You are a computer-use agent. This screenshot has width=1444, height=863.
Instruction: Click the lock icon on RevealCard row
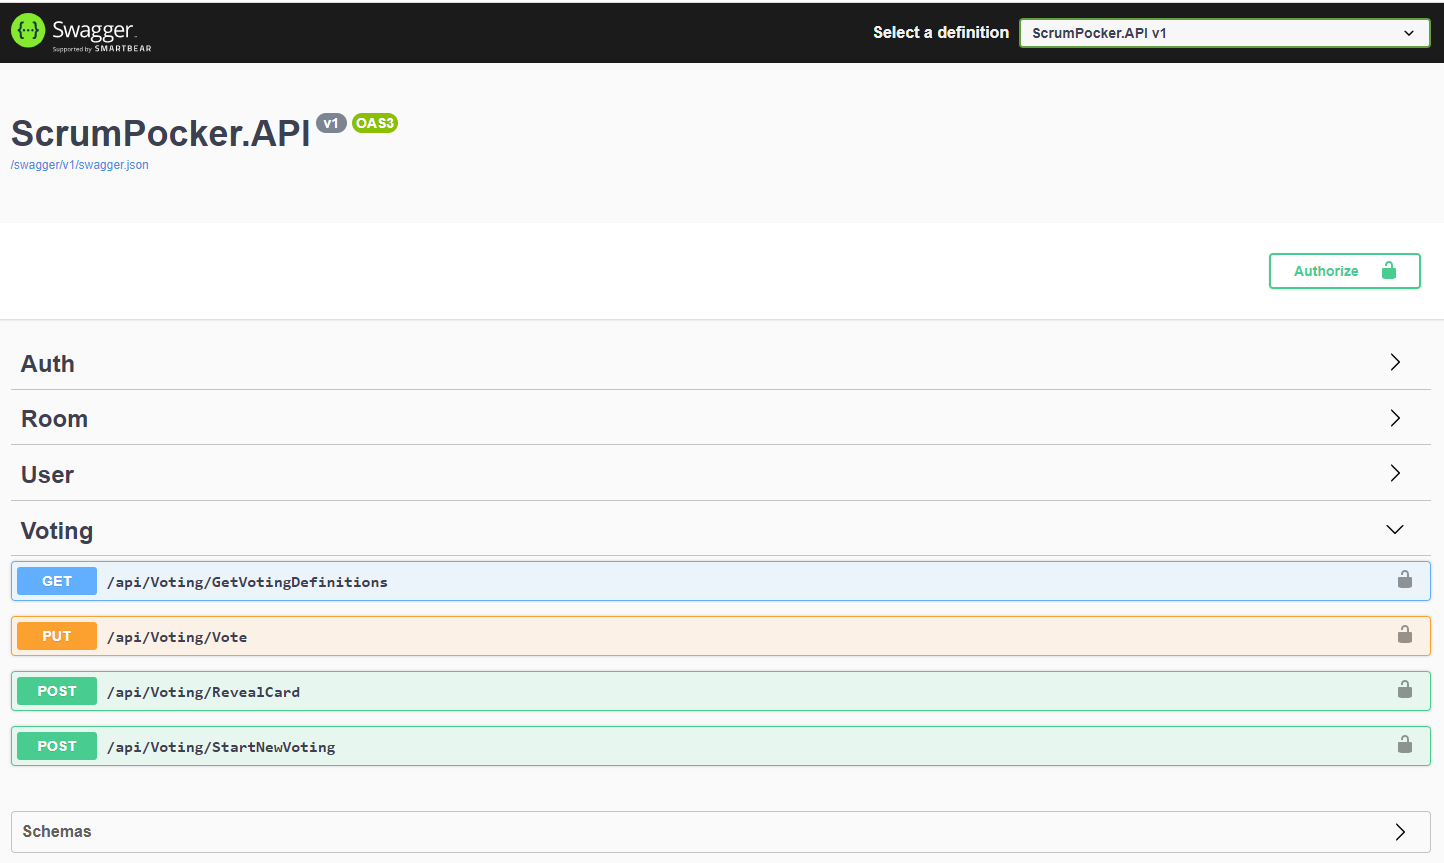click(x=1405, y=690)
